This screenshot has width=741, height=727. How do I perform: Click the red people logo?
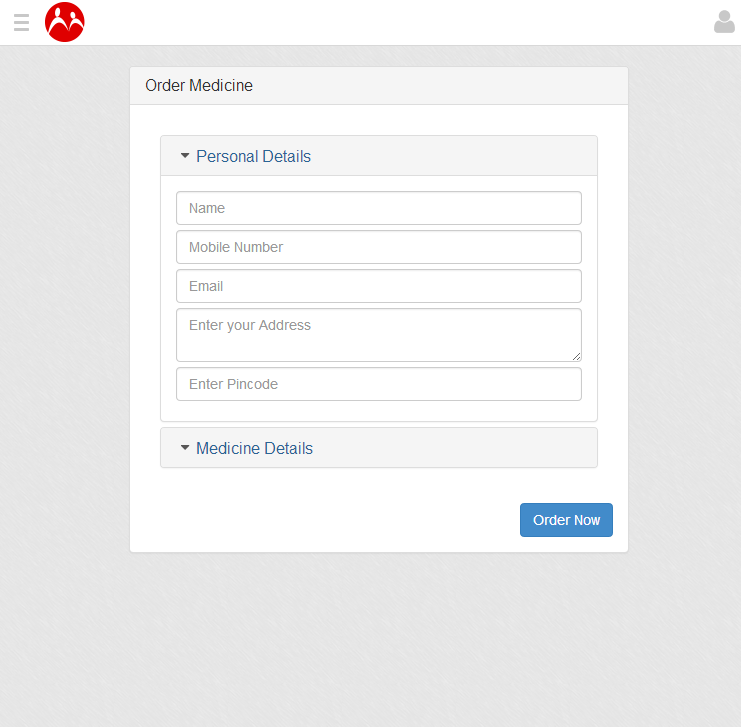click(65, 22)
